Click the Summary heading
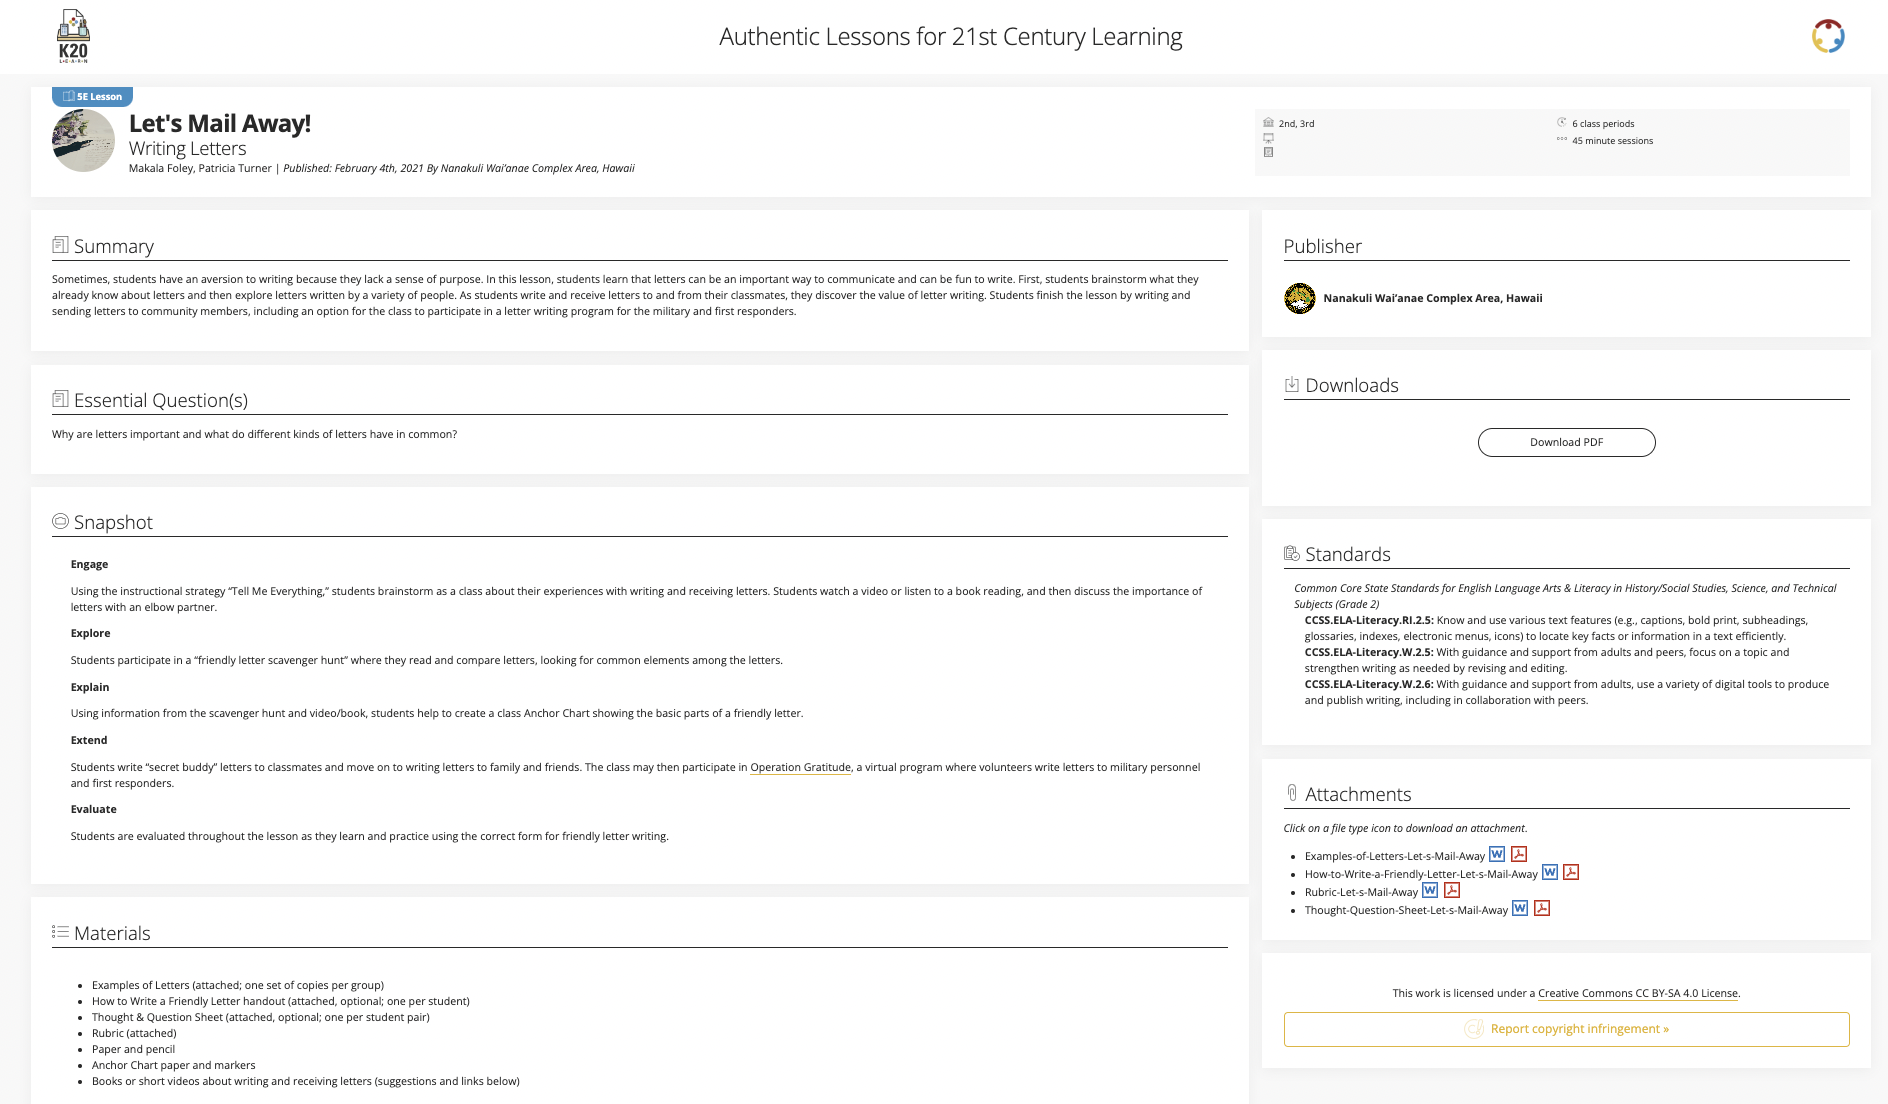The height and width of the screenshot is (1104, 1888). click(x=114, y=246)
